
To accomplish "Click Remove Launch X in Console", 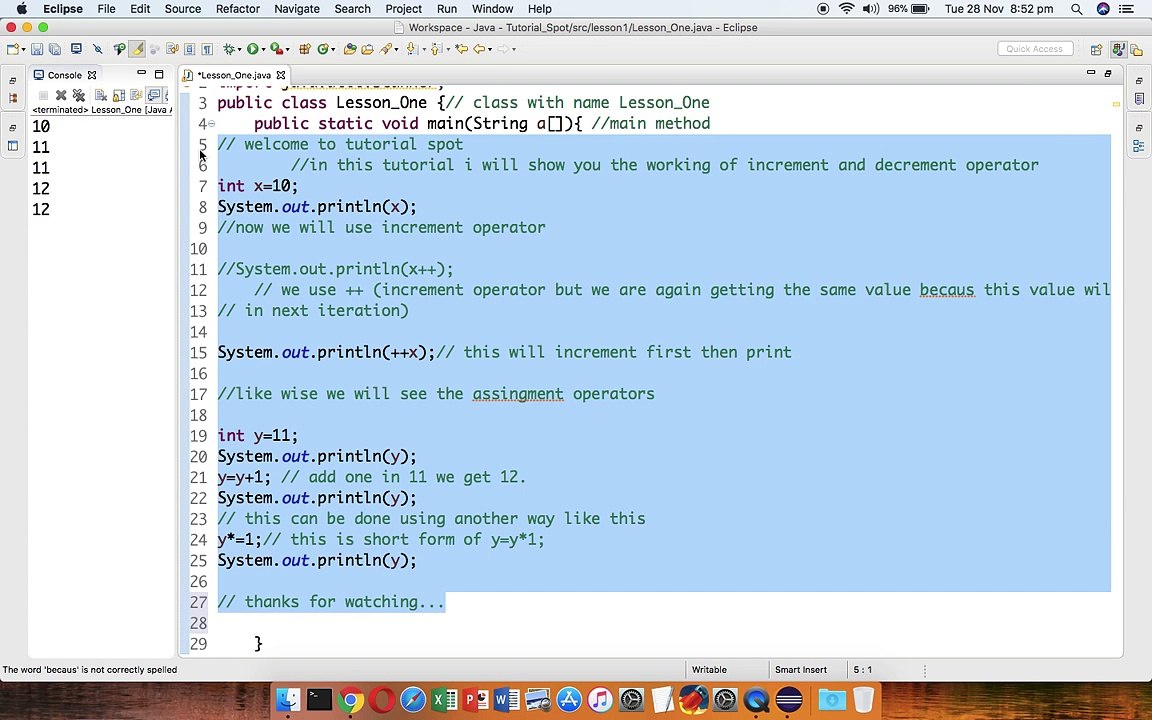I will (x=61, y=96).
